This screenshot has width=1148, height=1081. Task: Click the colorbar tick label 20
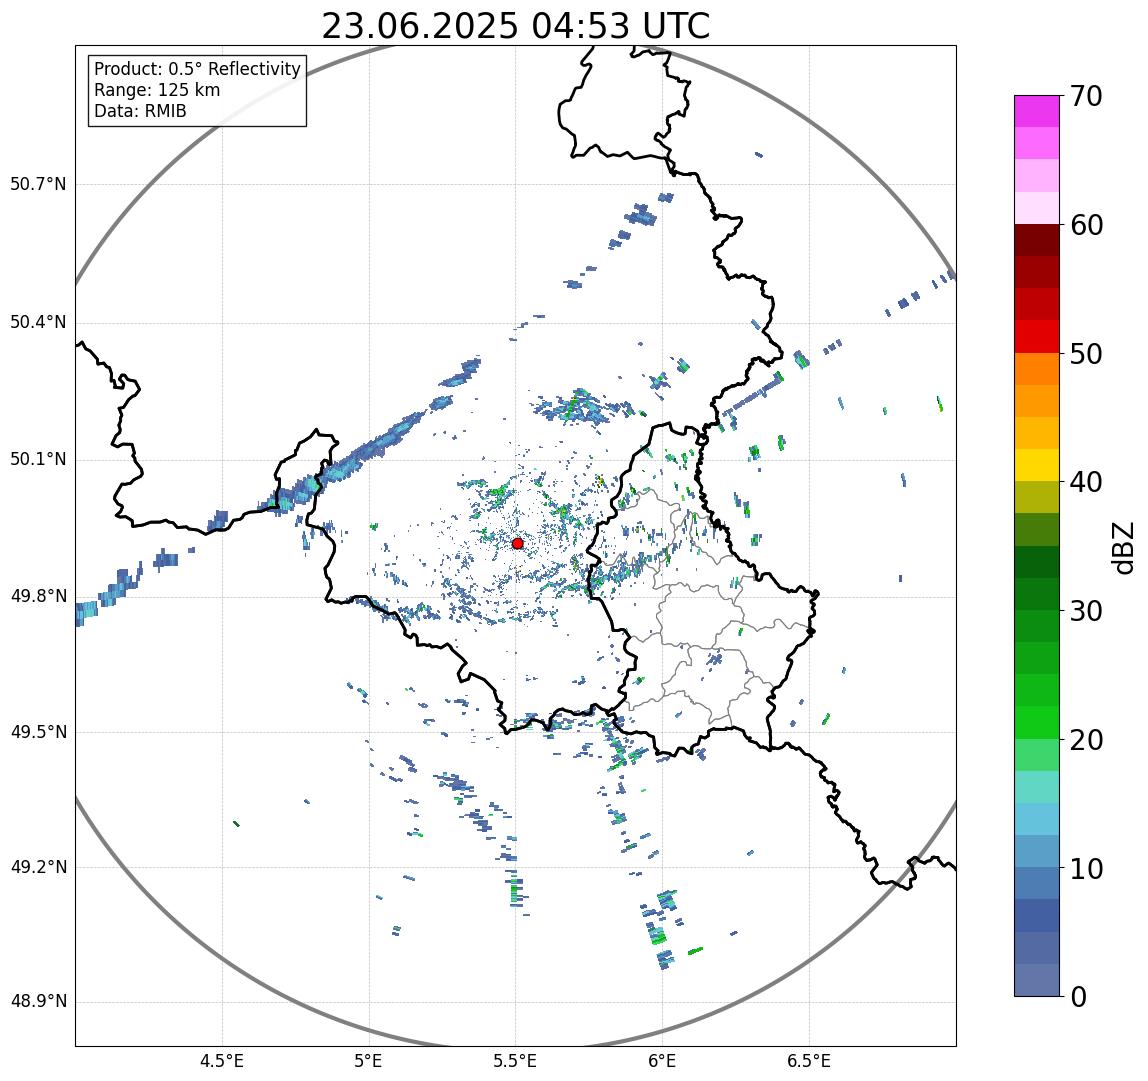pyautogui.click(x=1086, y=740)
